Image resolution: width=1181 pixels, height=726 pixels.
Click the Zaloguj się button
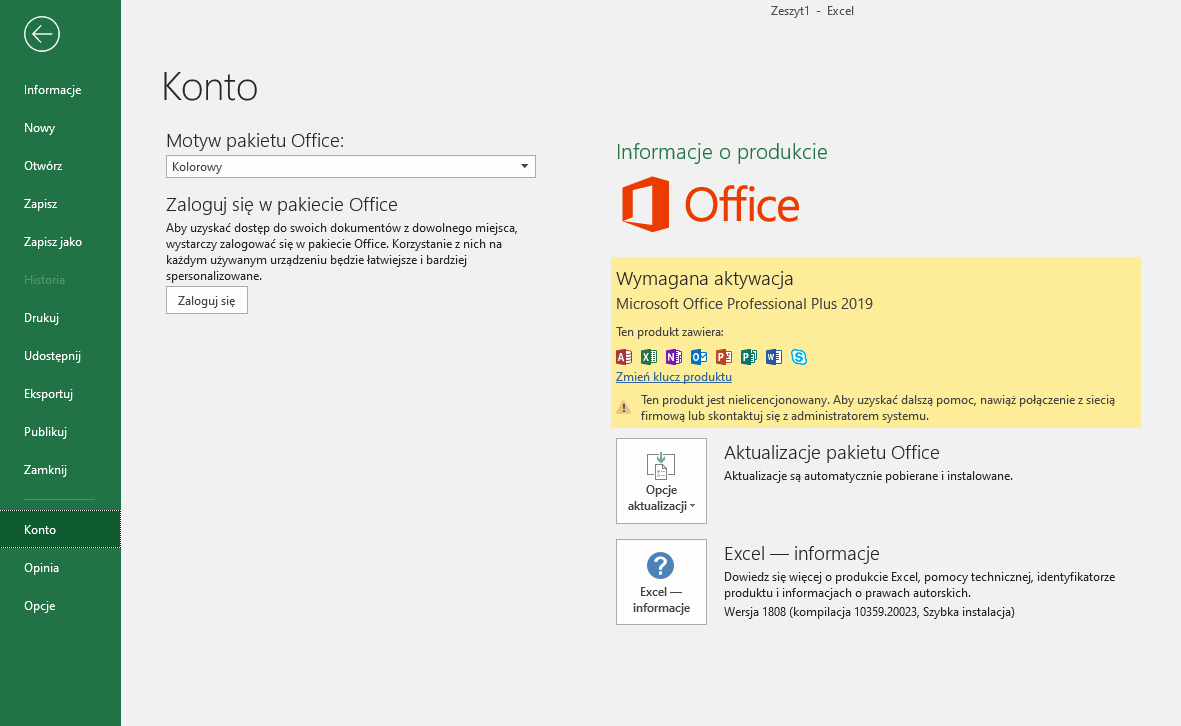pos(206,300)
